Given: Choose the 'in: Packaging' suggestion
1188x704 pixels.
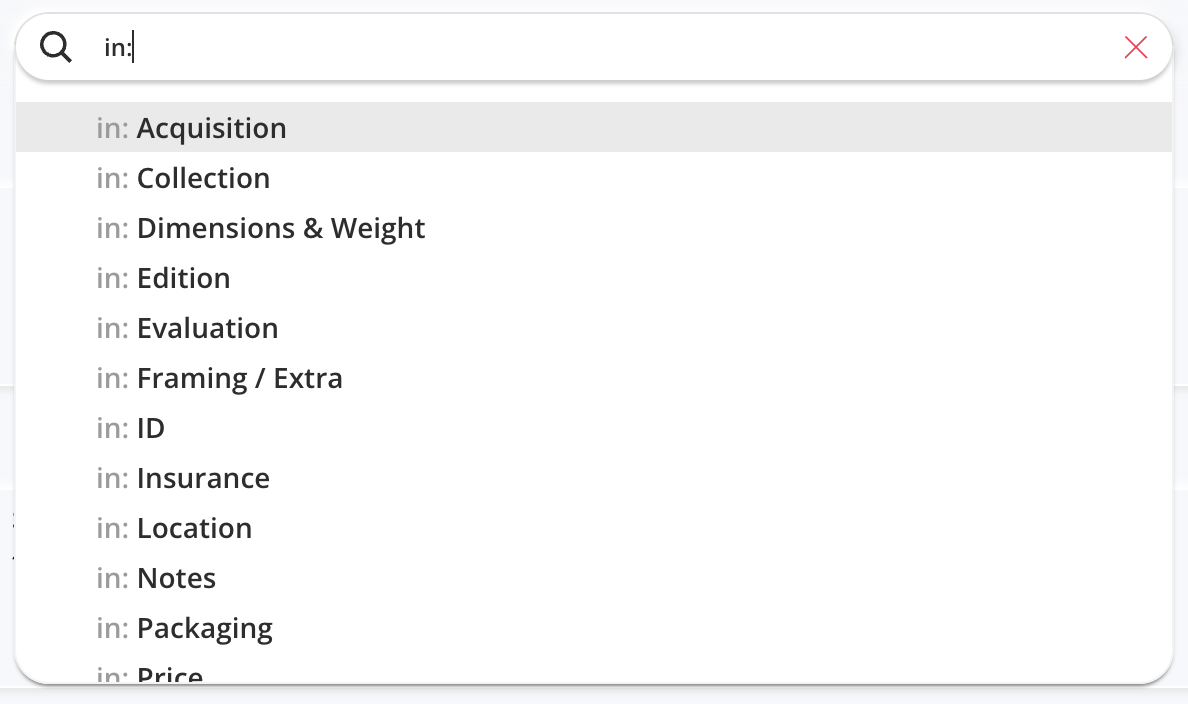Looking at the screenshot, I should (594, 627).
